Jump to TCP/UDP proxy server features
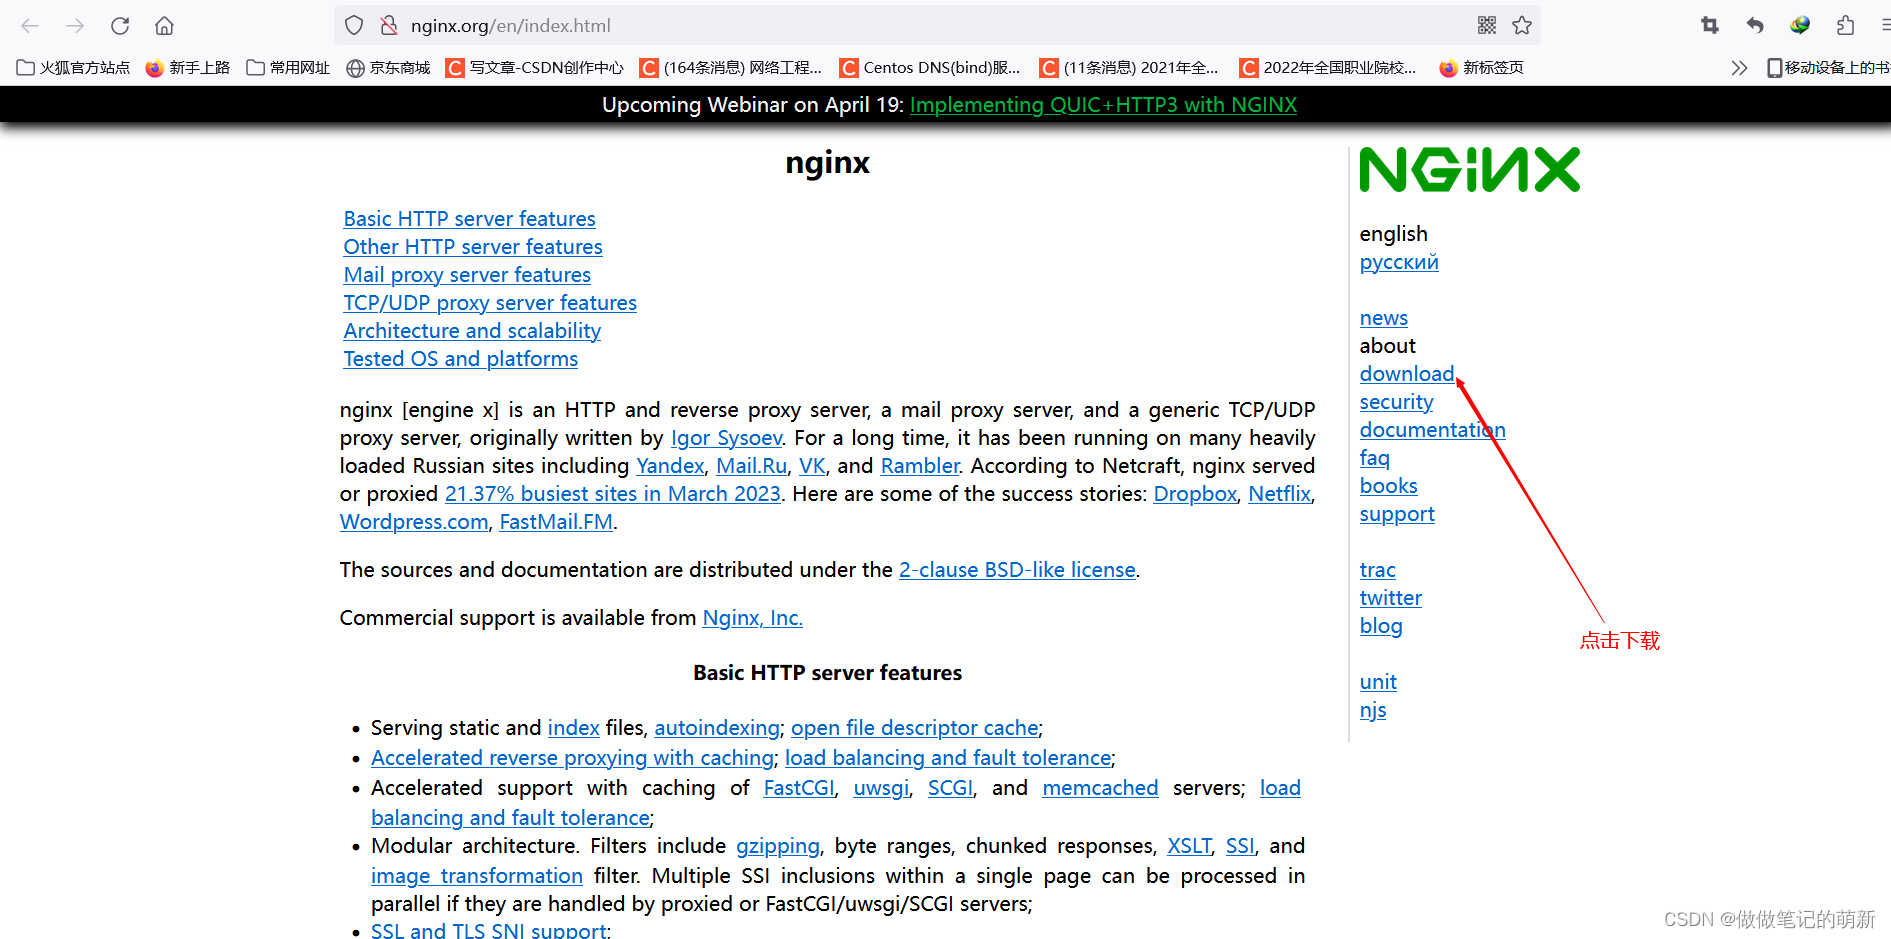Viewport: 1891px width, 939px height. pyautogui.click(x=490, y=303)
